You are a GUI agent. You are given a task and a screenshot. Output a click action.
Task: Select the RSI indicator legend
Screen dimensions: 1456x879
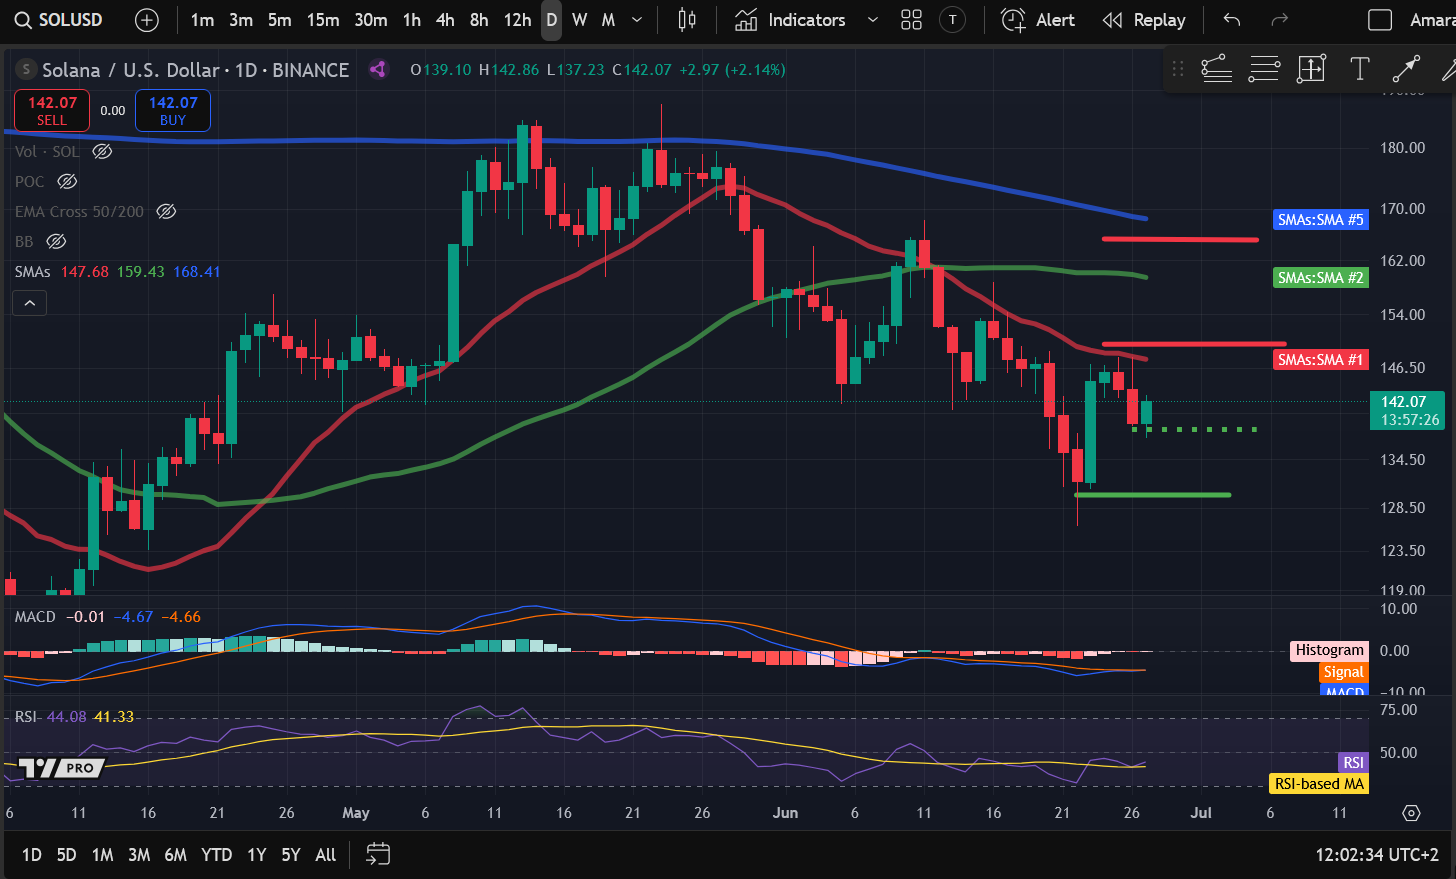point(26,717)
